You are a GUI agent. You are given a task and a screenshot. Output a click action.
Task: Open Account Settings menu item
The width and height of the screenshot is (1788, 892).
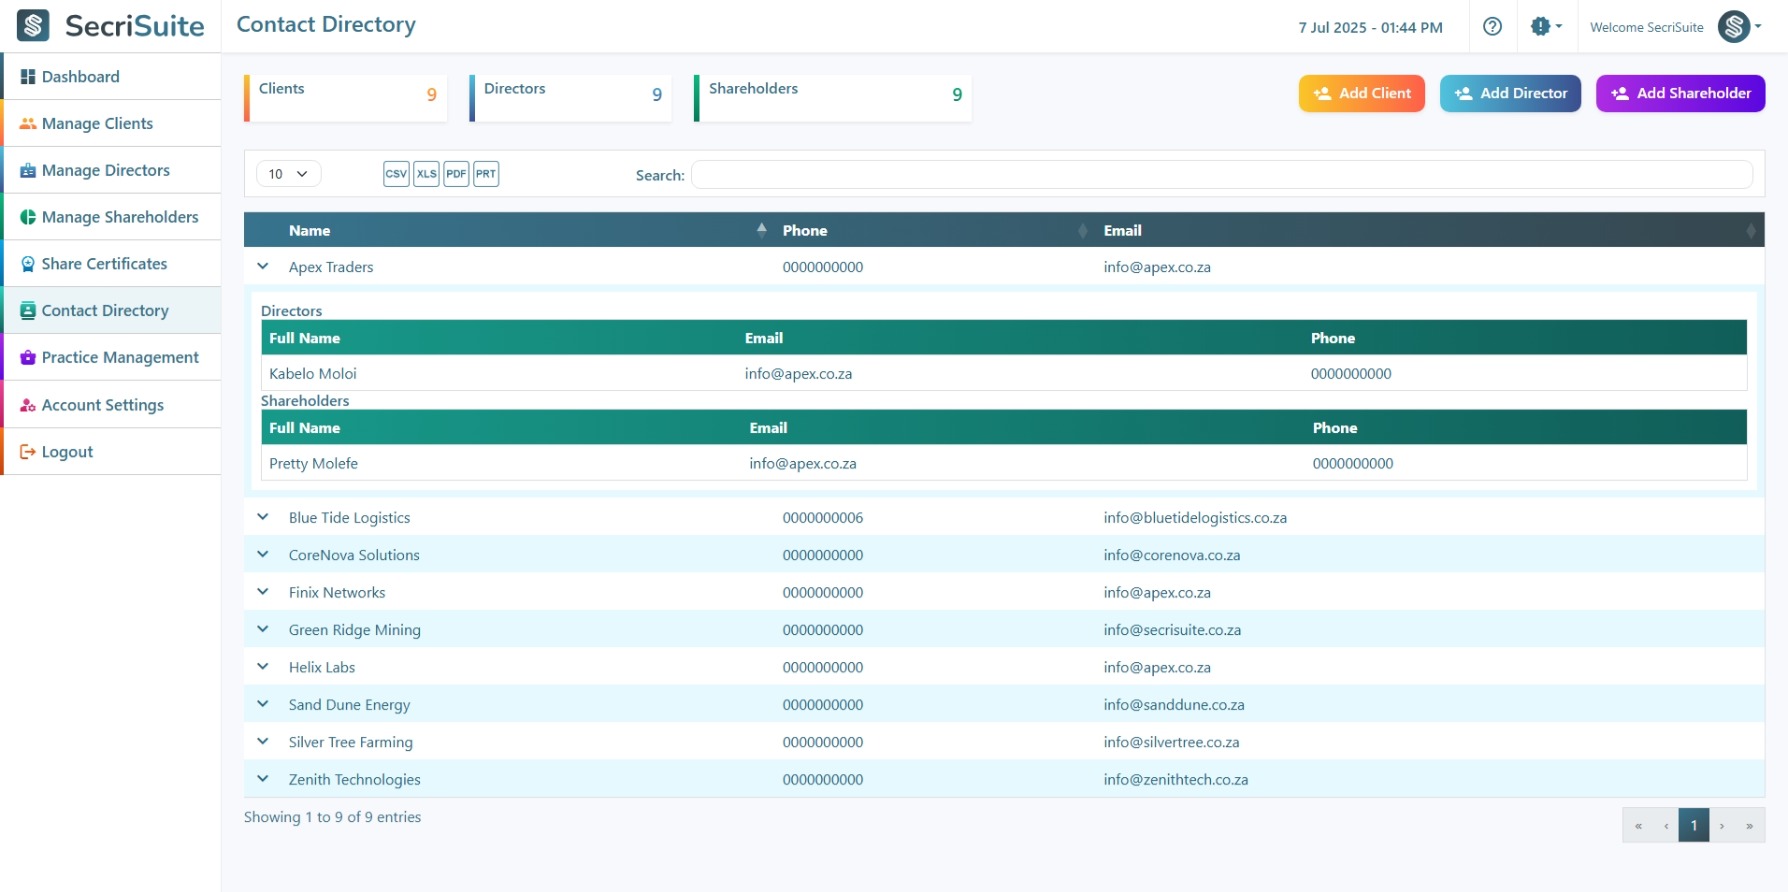point(111,405)
